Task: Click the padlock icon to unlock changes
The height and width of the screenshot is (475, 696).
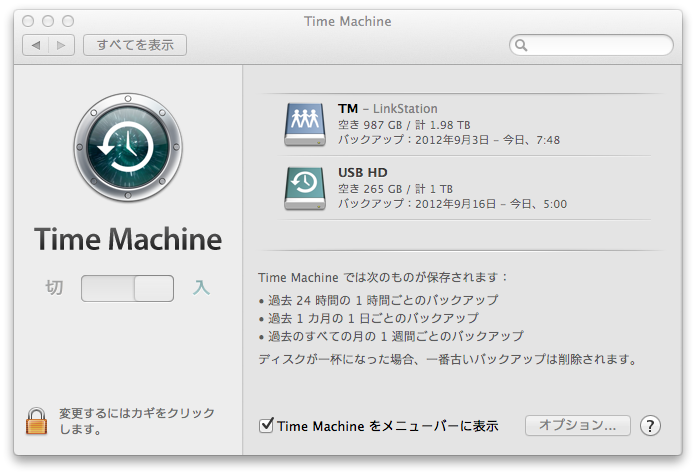Action: tap(36, 421)
